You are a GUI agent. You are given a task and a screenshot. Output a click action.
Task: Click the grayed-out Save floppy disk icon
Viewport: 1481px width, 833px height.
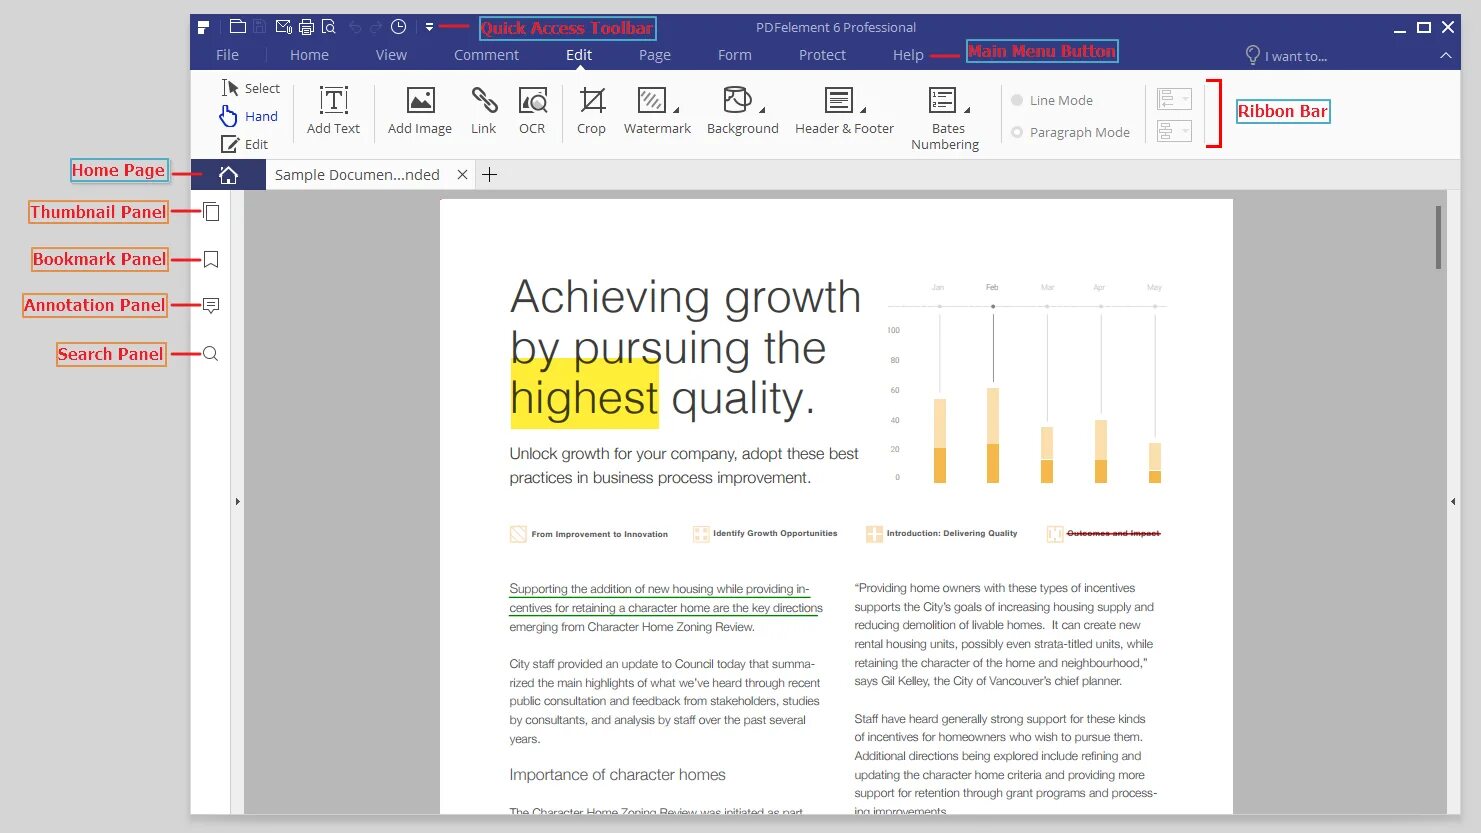coord(260,27)
